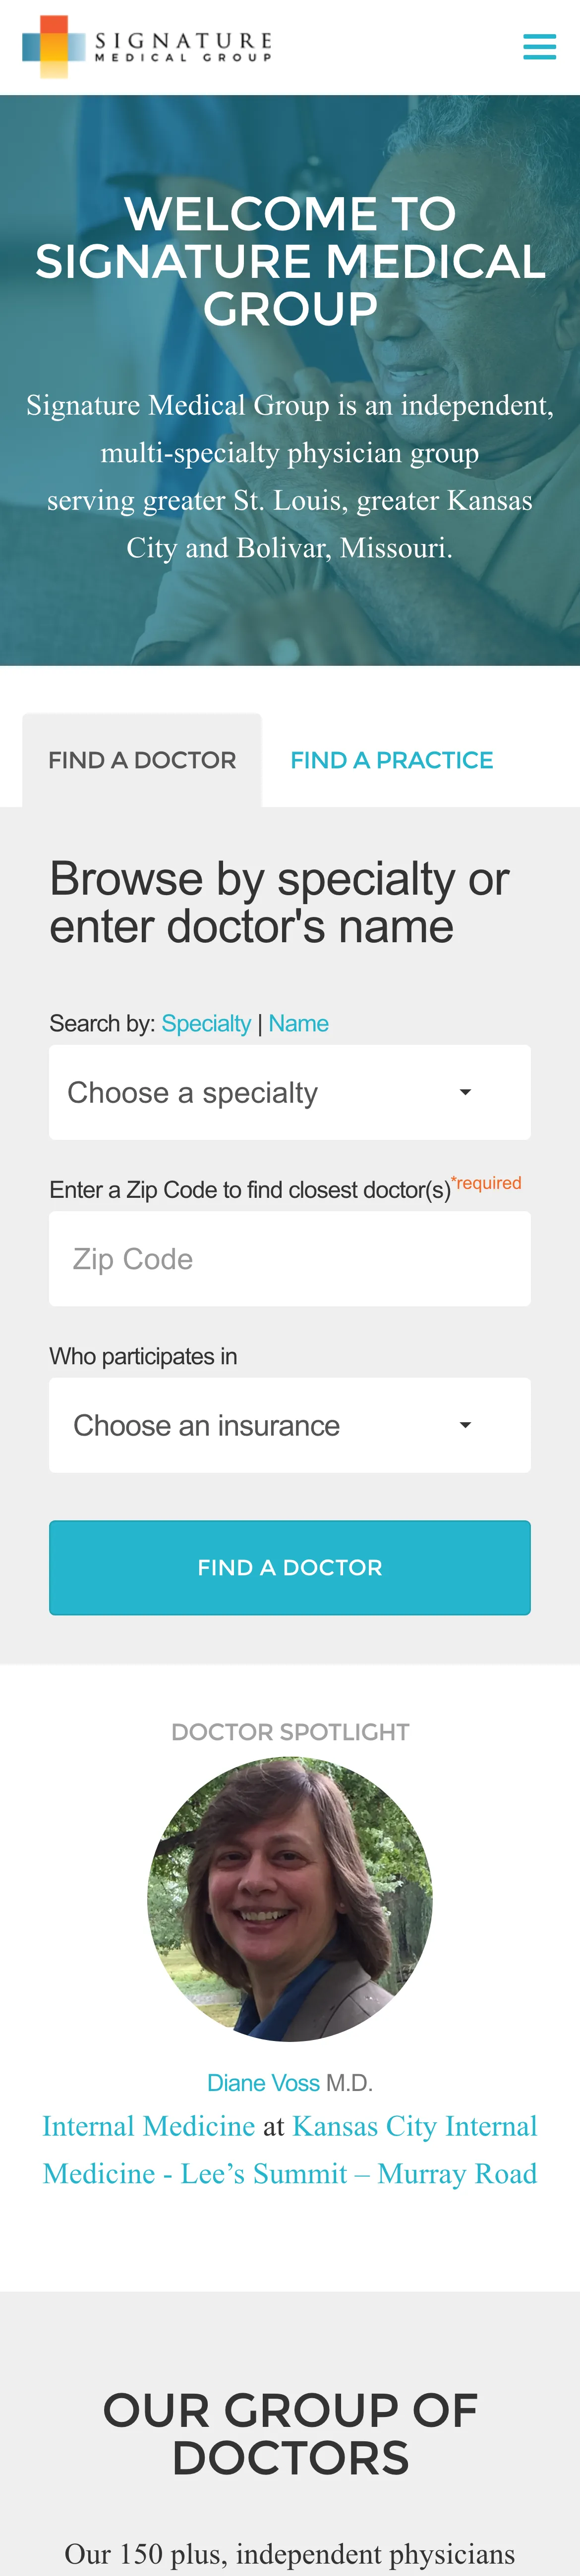Expand the Choose an insurance dropdown
Image resolution: width=580 pixels, height=2576 pixels.
coord(290,1425)
